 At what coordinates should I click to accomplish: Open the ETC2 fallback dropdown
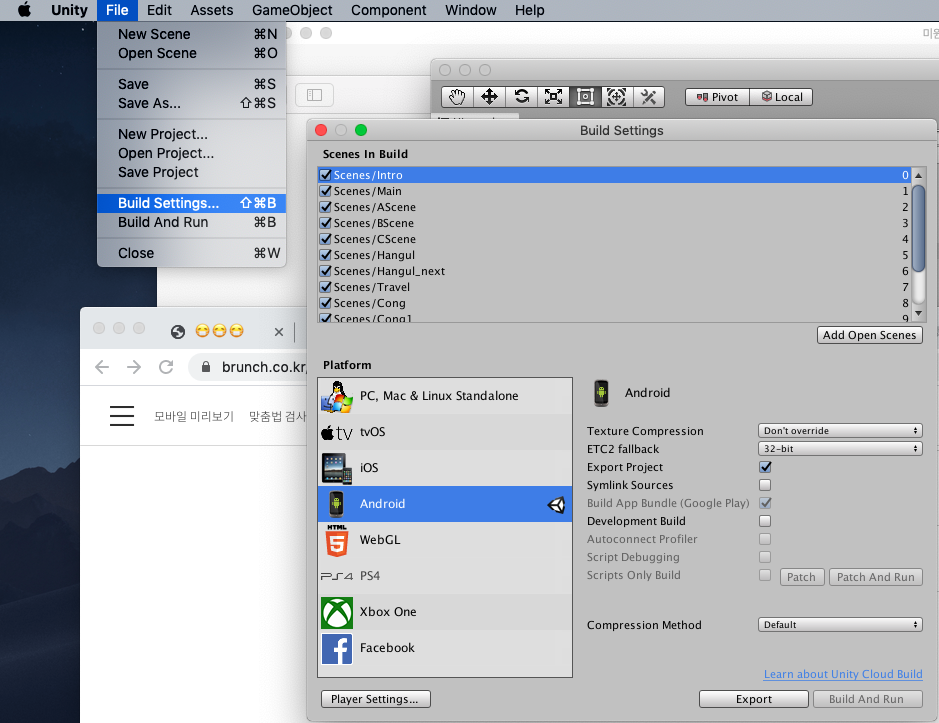pos(840,449)
